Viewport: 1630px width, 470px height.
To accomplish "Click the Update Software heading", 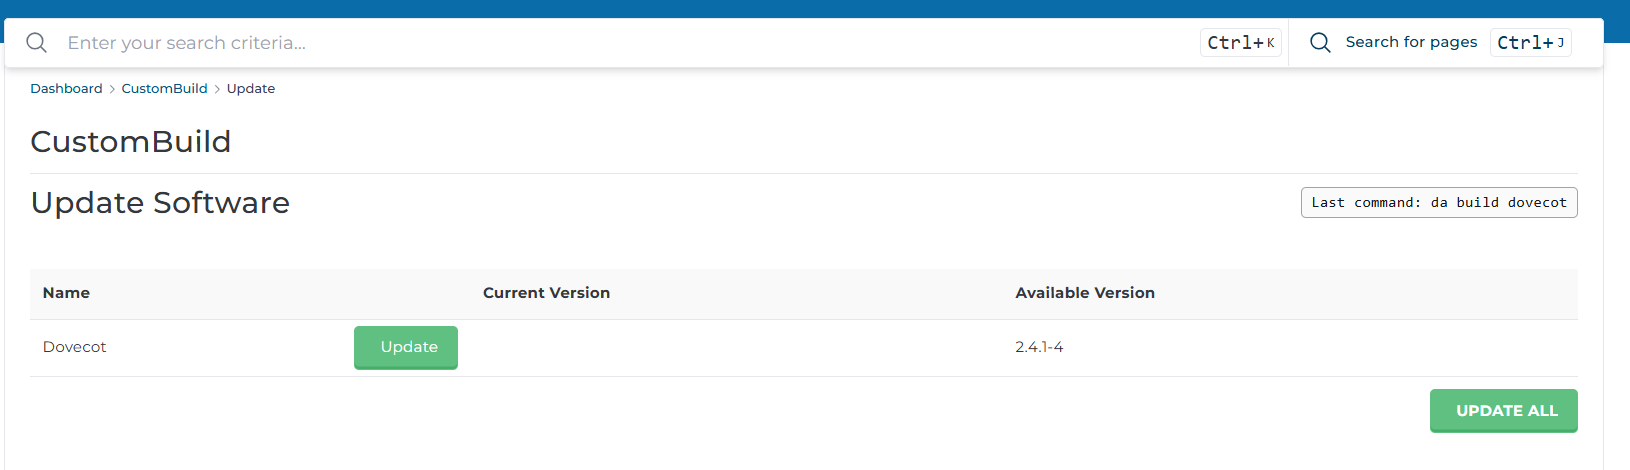I will click(160, 203).
